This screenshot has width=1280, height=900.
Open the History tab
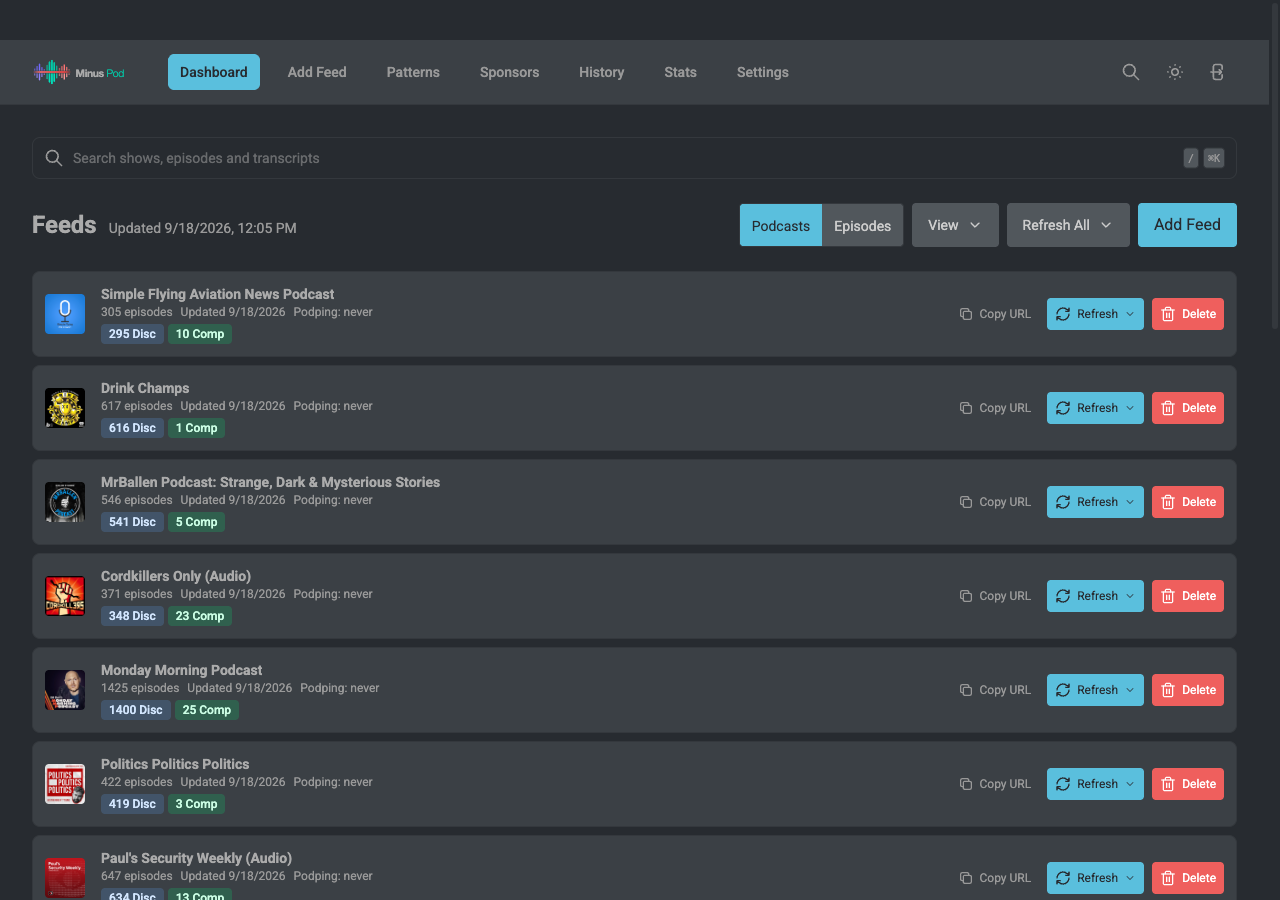[x=601, y=72]
